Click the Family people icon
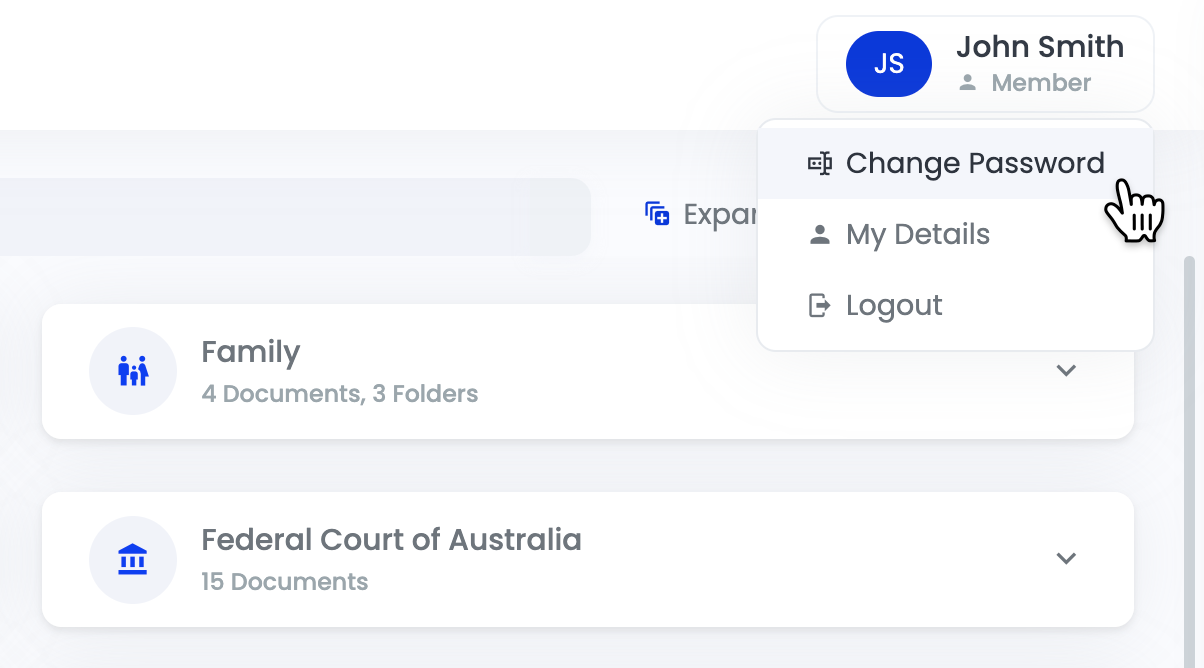The image size is (1204, 668). [133, 371]
